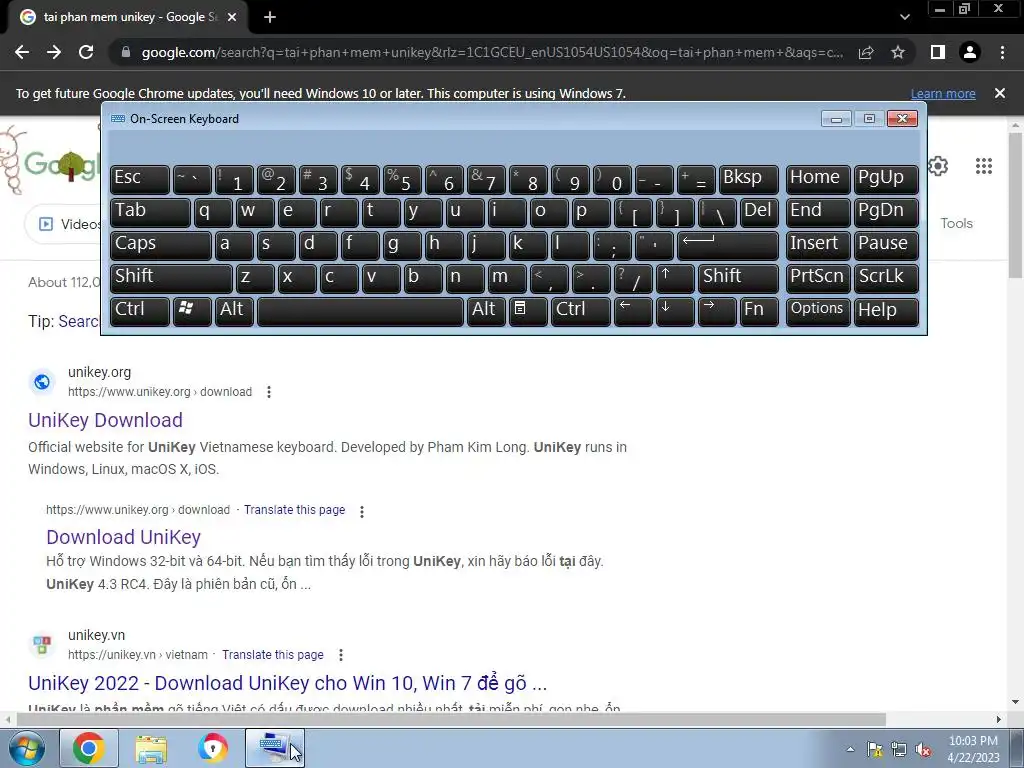
Task: Click the horizontal scrollbar of the page
Action: point(451,719)
